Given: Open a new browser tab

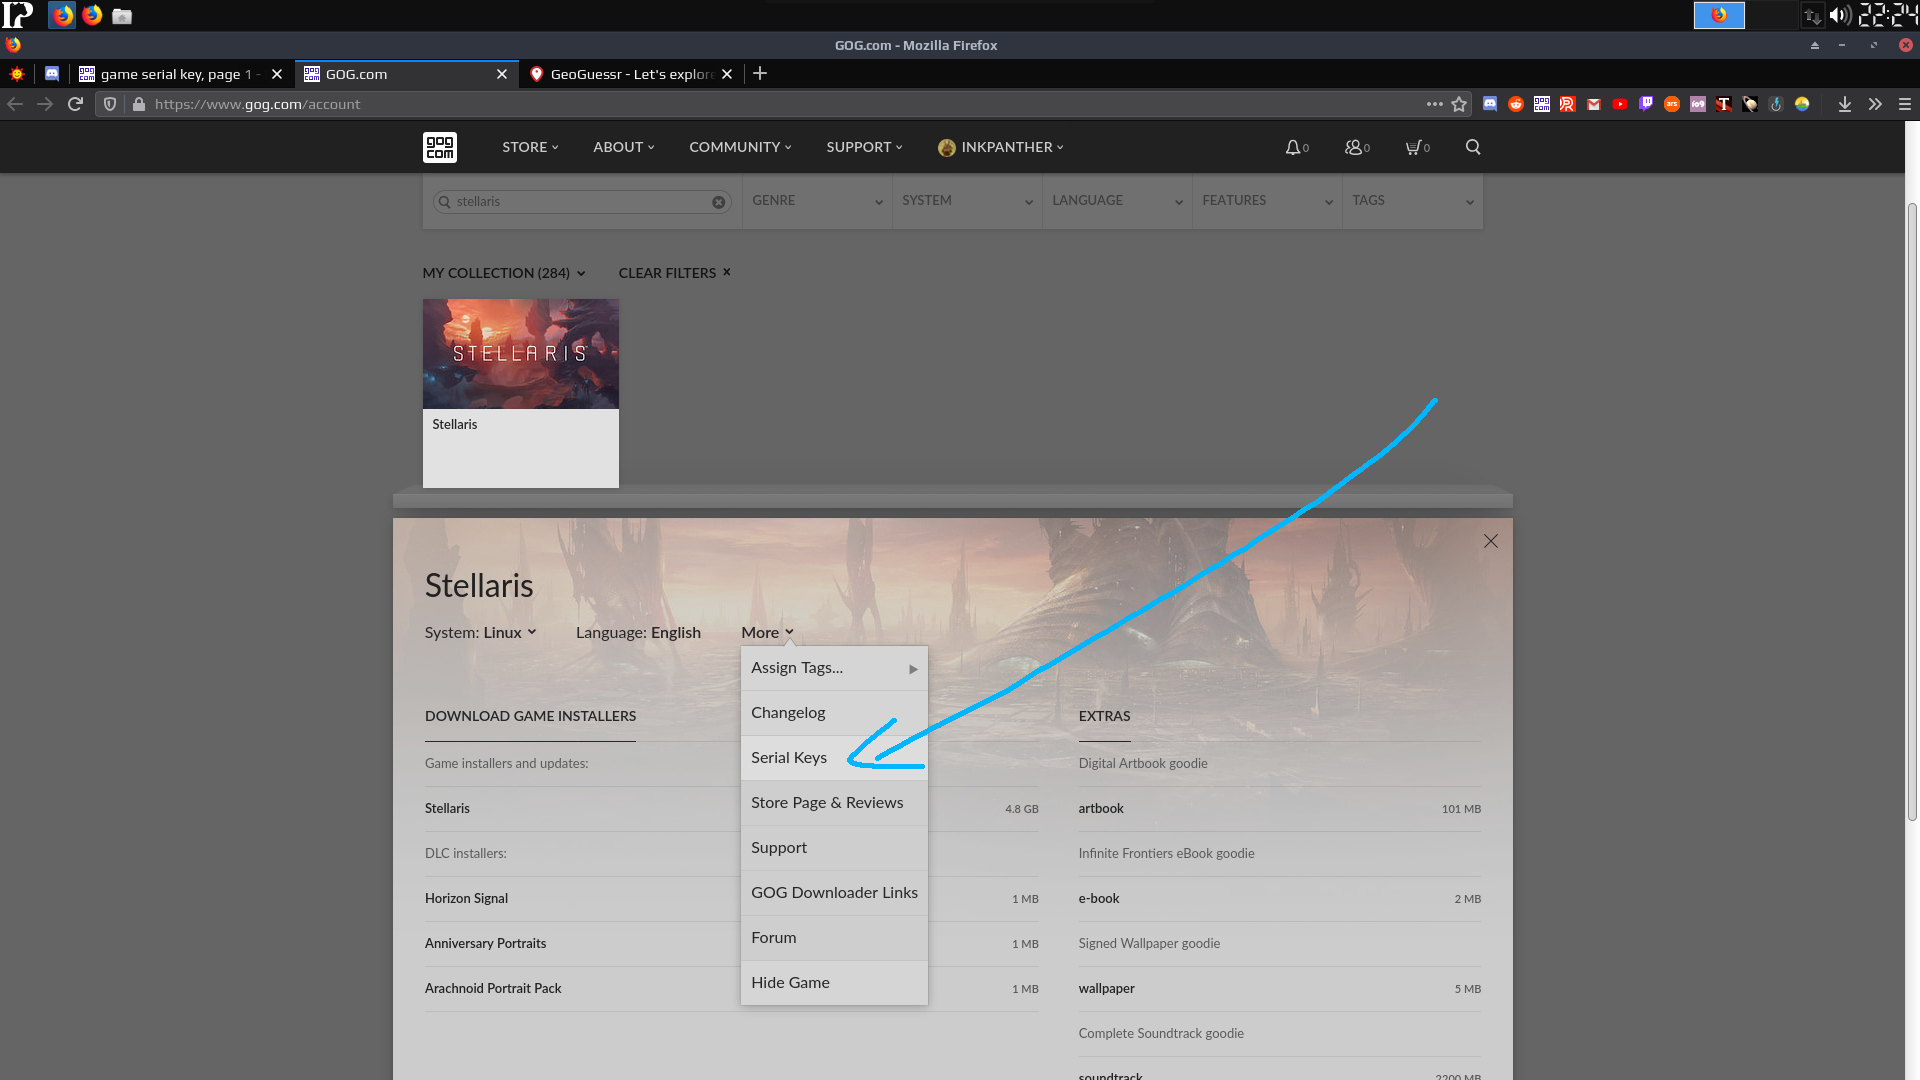Looking at the screenshot, I should (x=760, y=73).
